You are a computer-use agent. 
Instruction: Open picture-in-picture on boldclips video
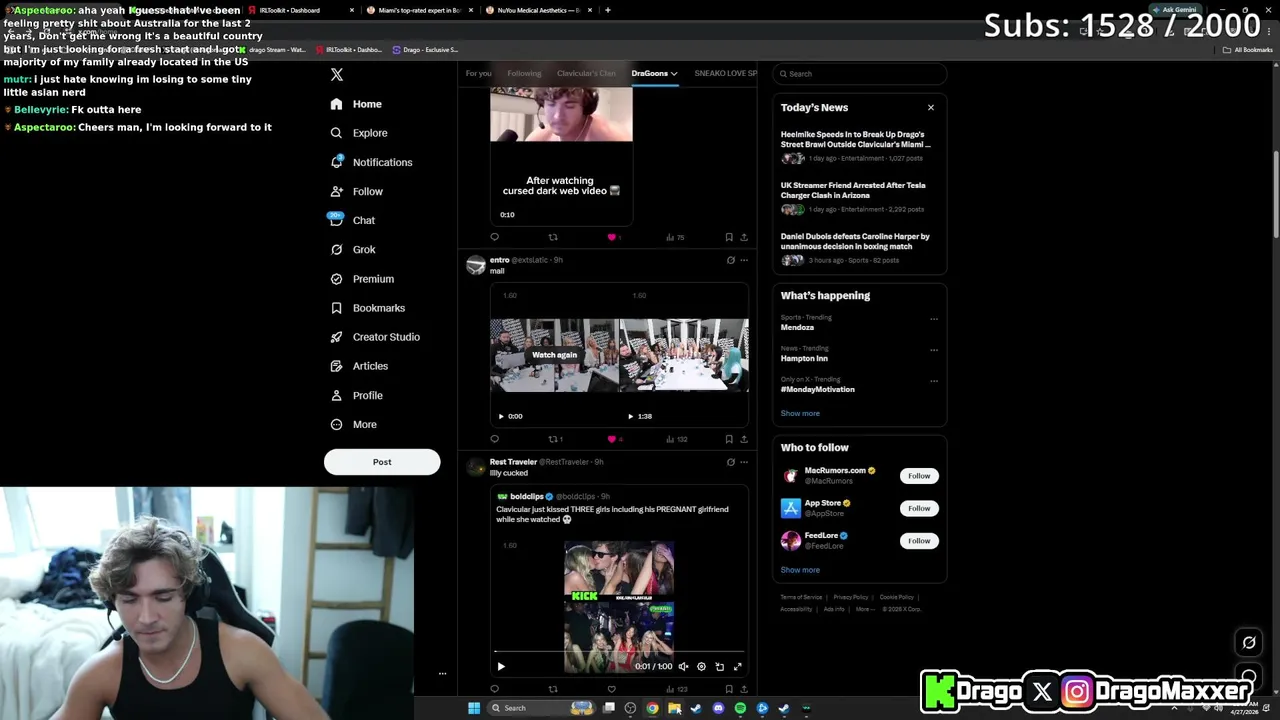(x=719, y=666)
